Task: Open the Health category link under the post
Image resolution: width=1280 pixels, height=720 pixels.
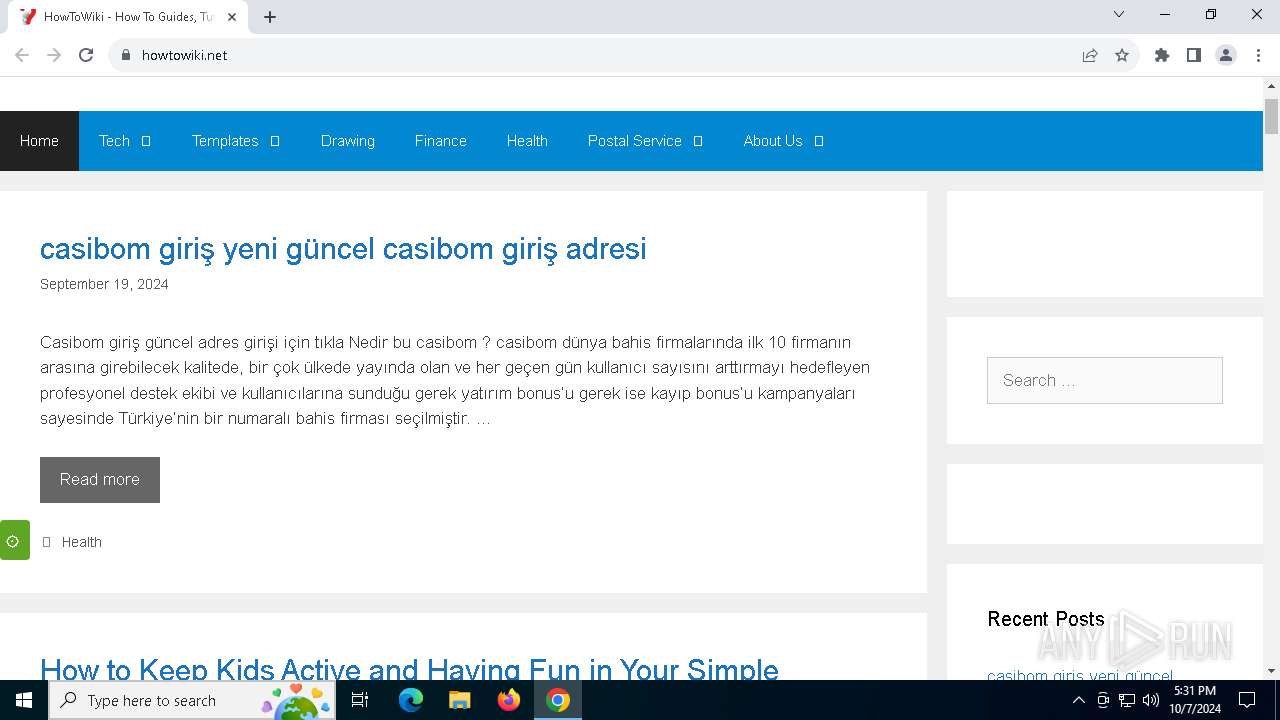Action: coord(82,542)
